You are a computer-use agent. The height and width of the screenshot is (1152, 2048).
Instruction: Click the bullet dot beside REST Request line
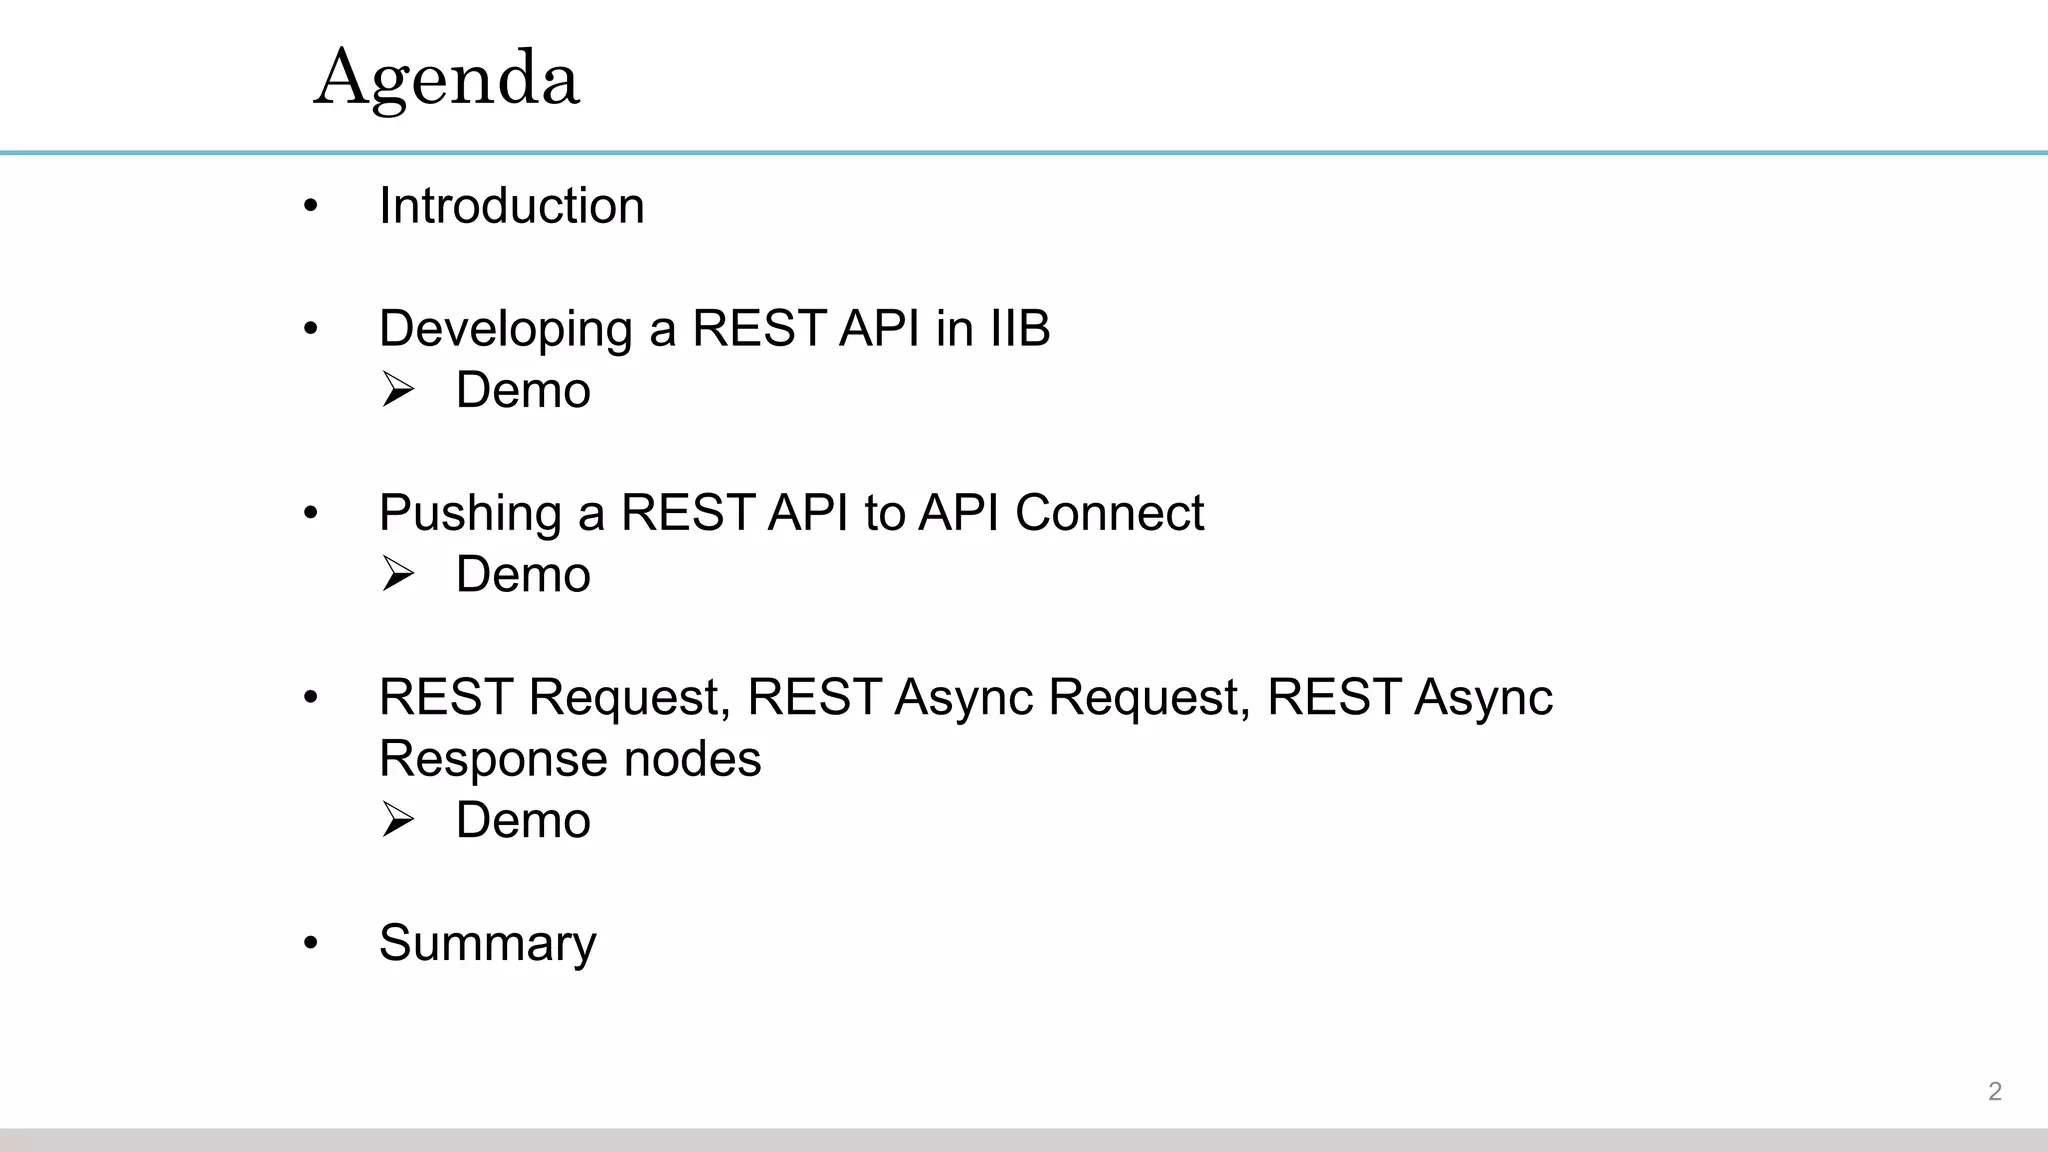pyautogui.click(x=311, y=698)
